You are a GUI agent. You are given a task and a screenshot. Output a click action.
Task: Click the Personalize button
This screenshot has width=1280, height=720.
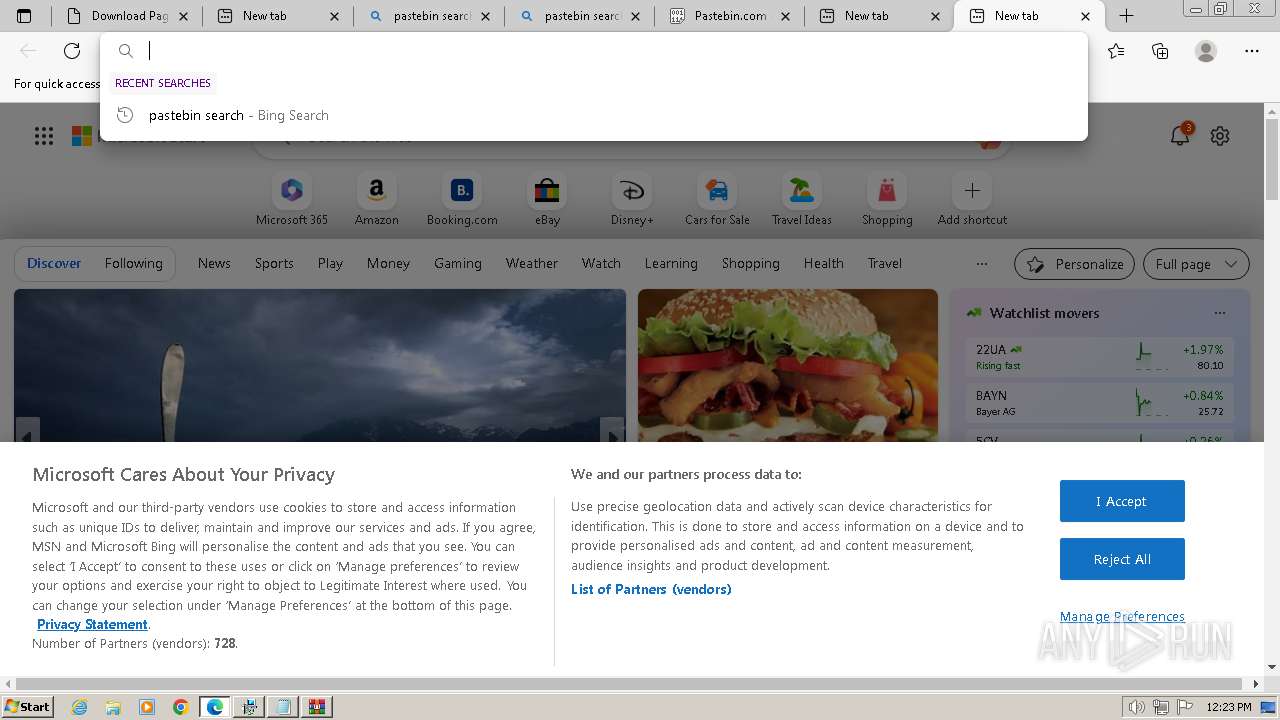coord(1074,264)
